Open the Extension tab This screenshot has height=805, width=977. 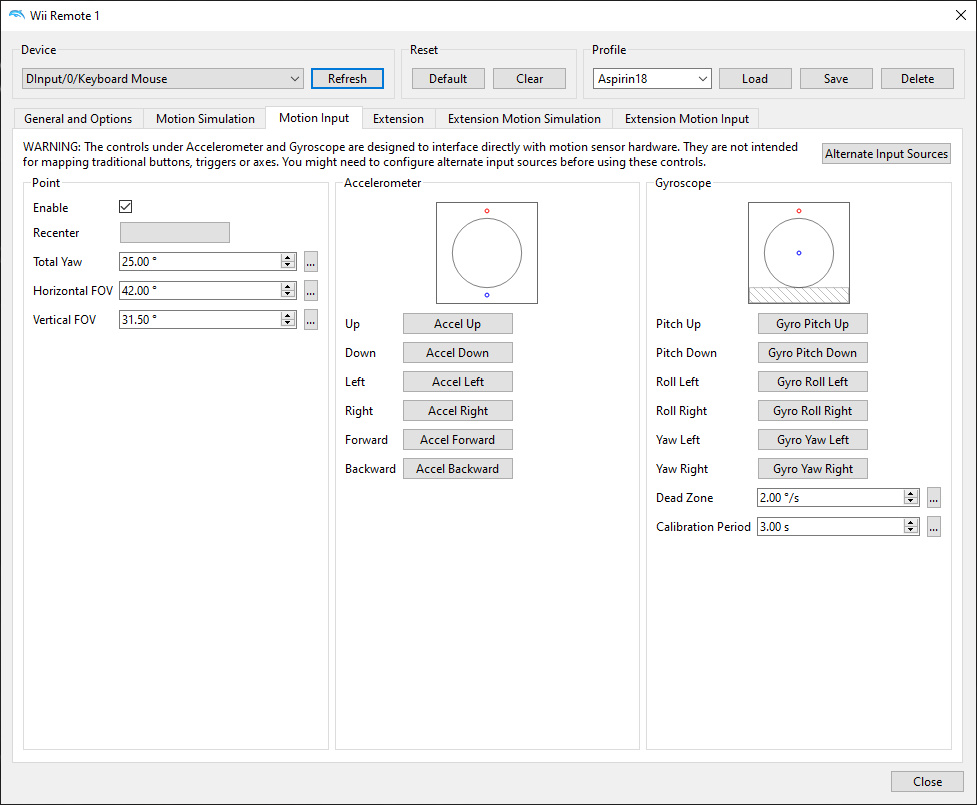398,119
